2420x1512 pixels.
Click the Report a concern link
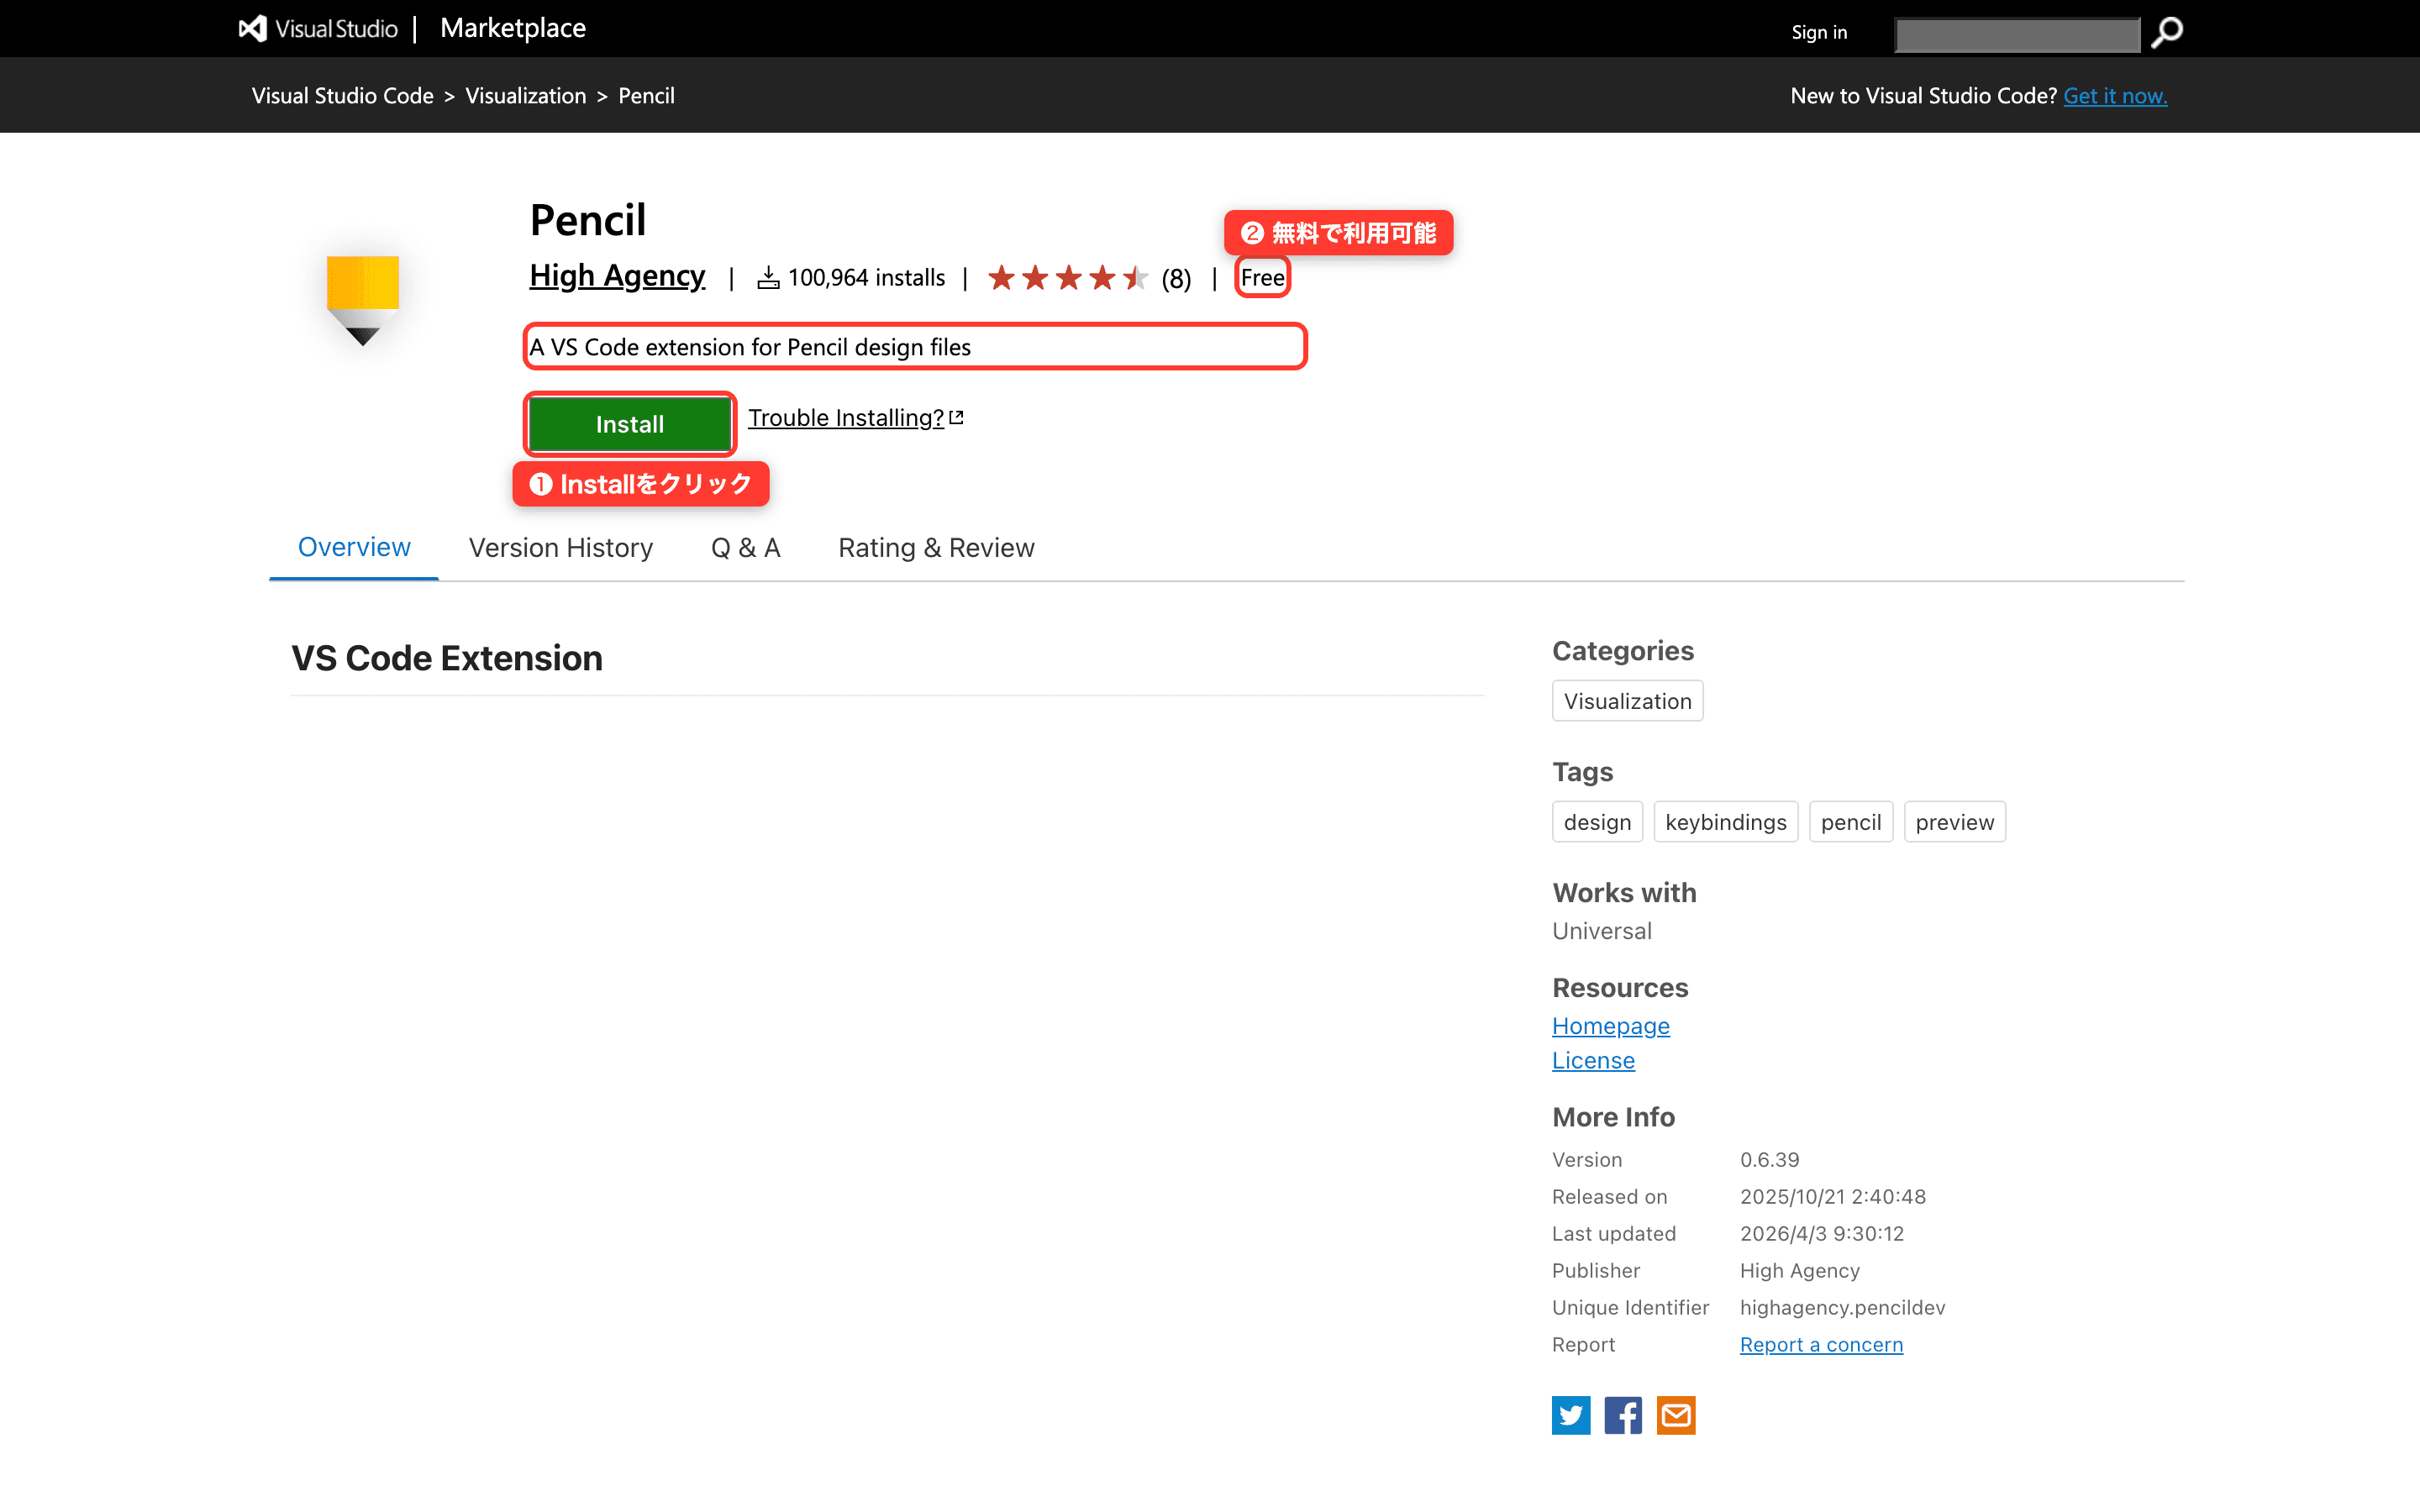[1821, 1345]
